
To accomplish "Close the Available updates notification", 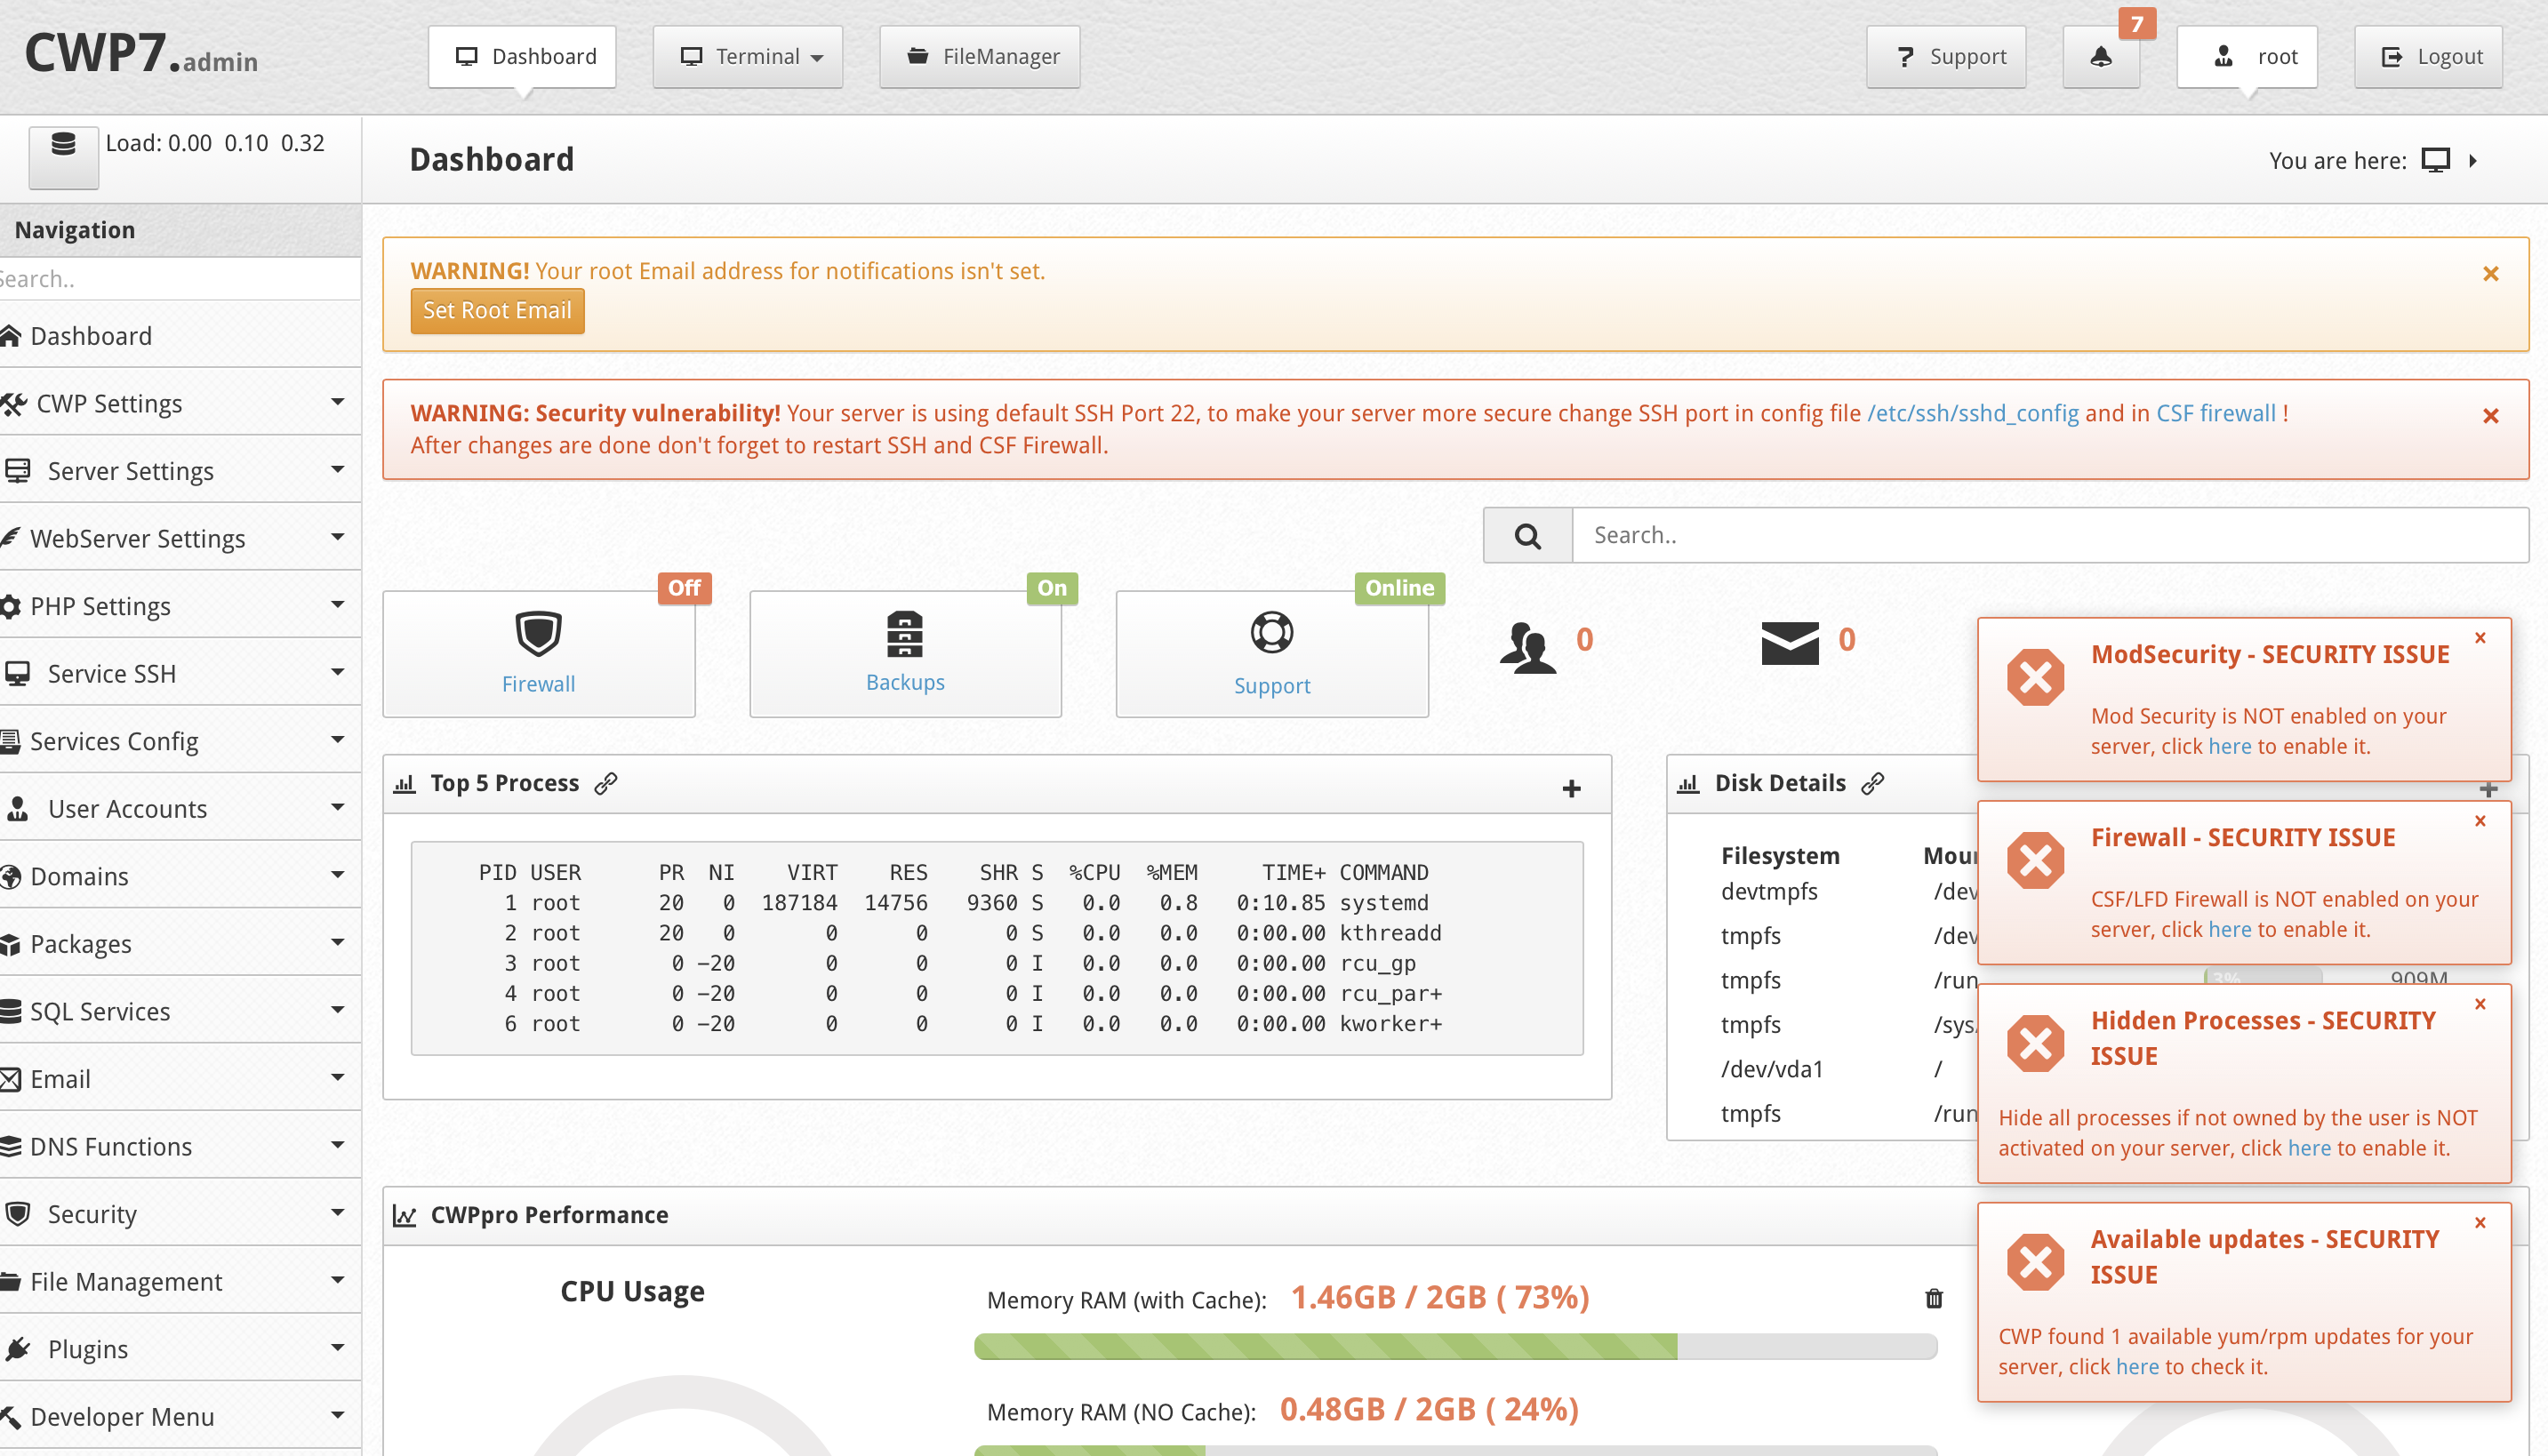I will point(2480,1223).
